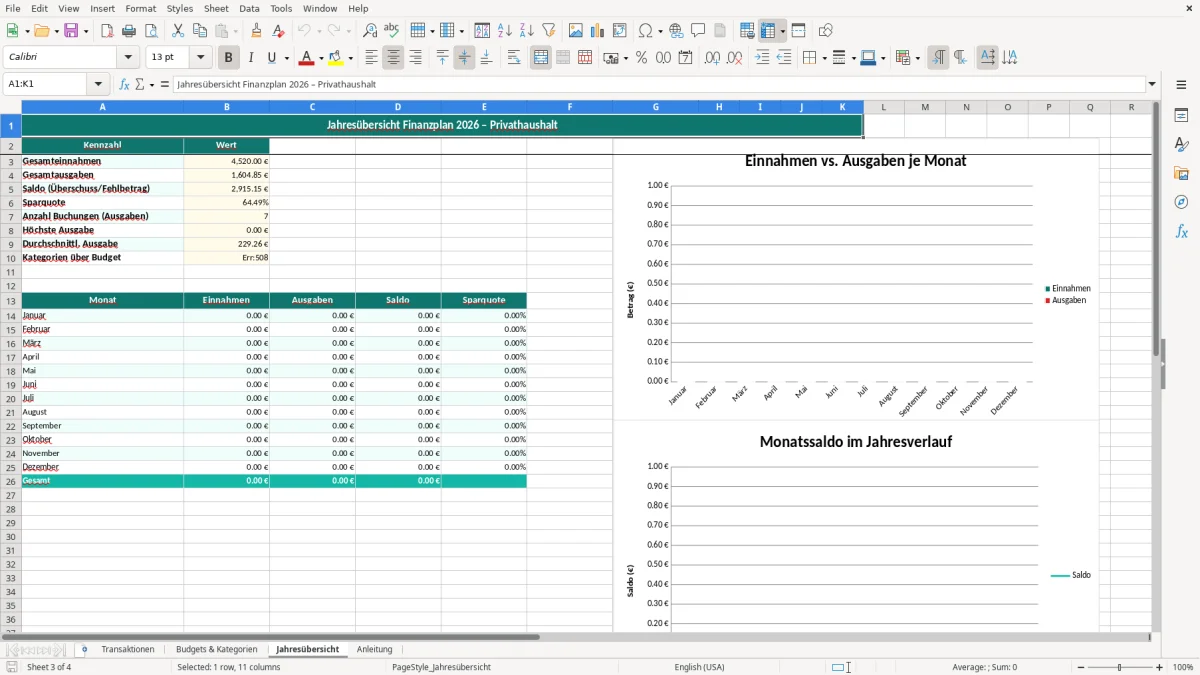This screenshot has height=675, width=1200.
Task: Expand the formula bar
Action: point(1152,85)
